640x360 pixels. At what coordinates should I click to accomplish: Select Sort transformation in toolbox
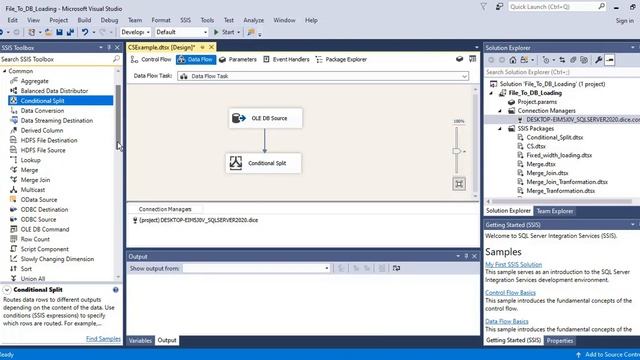point(26,269)
